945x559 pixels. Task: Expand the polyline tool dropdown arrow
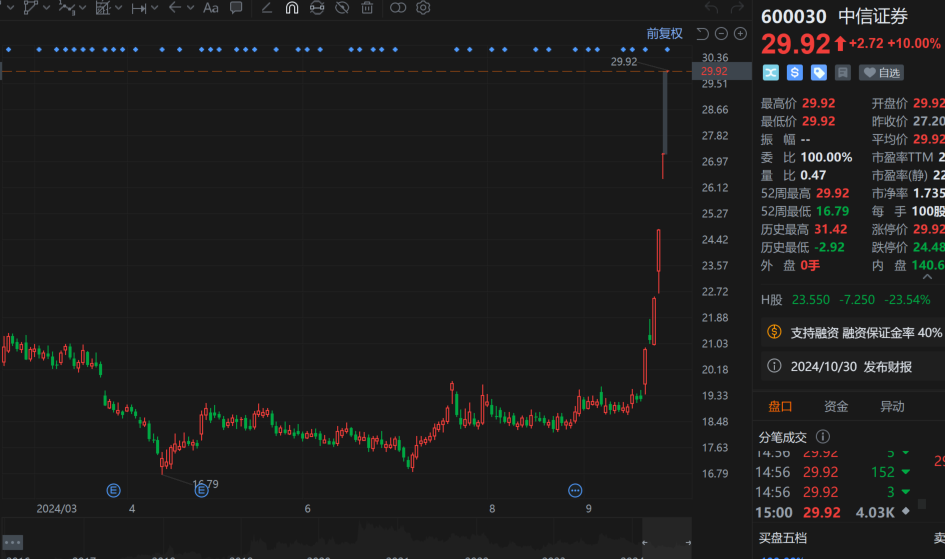pos(46,8)
